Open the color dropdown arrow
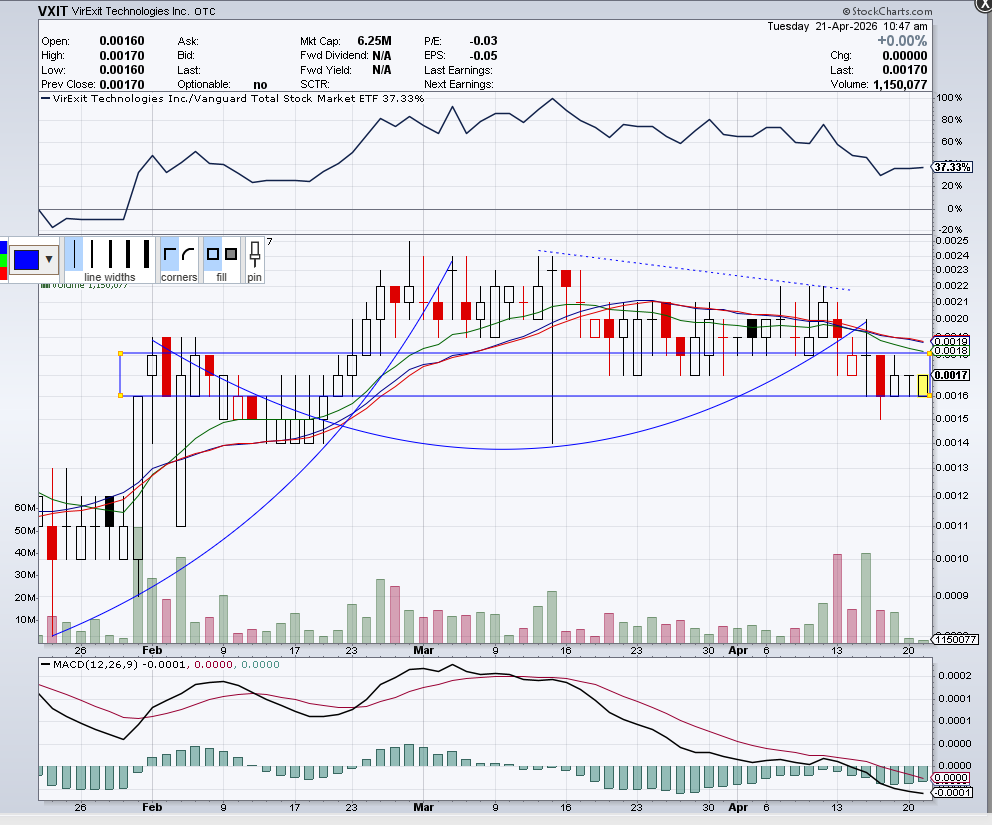This screenshot has width=992, height=825. 49,259
